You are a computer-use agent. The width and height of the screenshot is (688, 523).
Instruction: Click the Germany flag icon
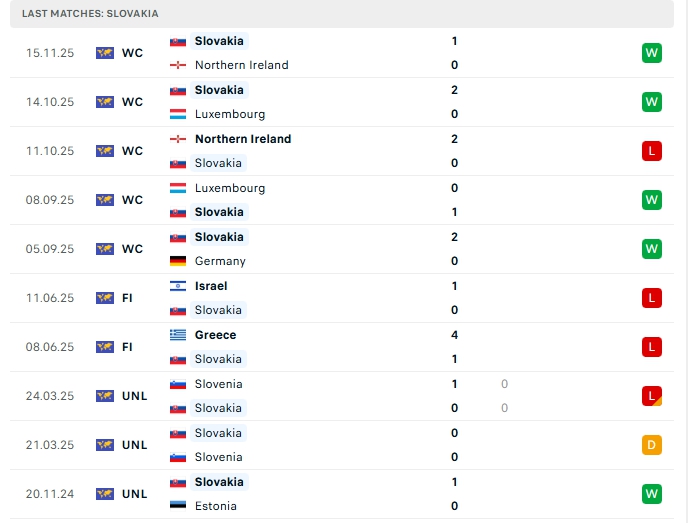(x=178, y=261)
